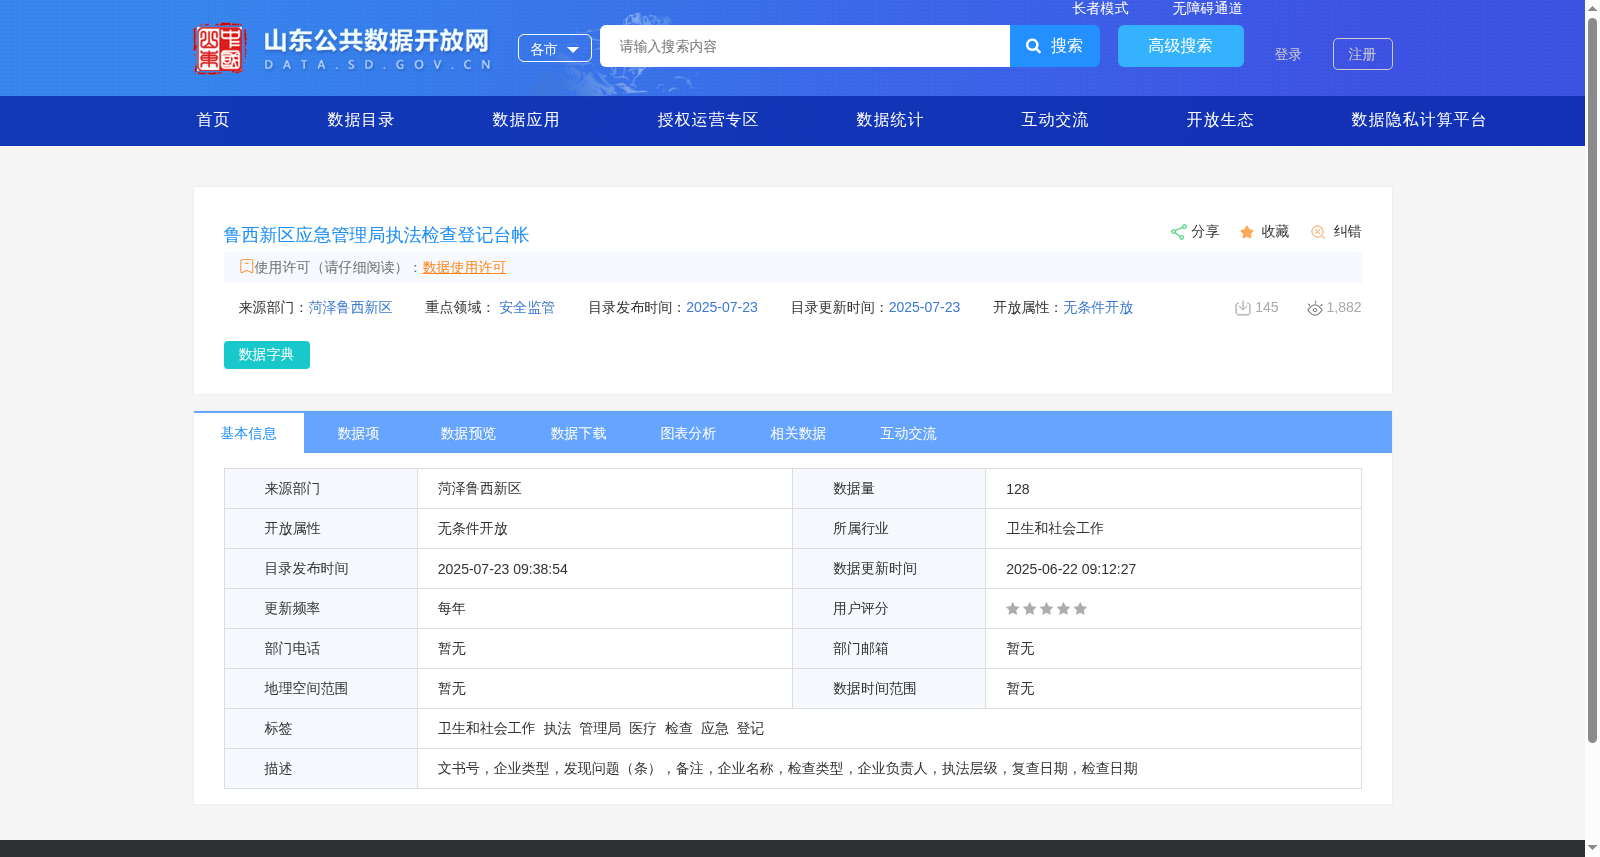The image size is (1600, 857).
Task: Click the 高级搜索 button
Action: 1181,46
